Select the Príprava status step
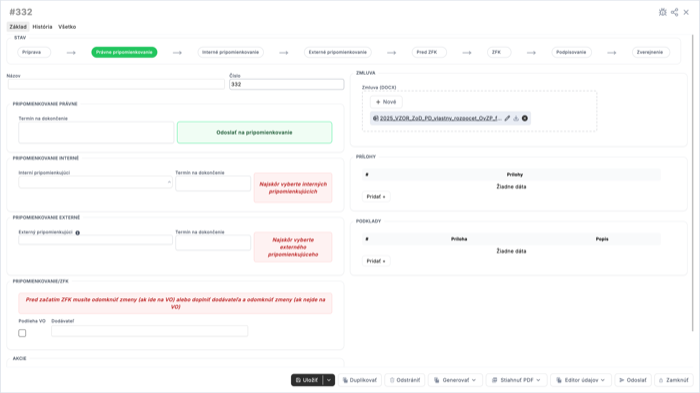This screenshot has height=393, width=700. 34,52
